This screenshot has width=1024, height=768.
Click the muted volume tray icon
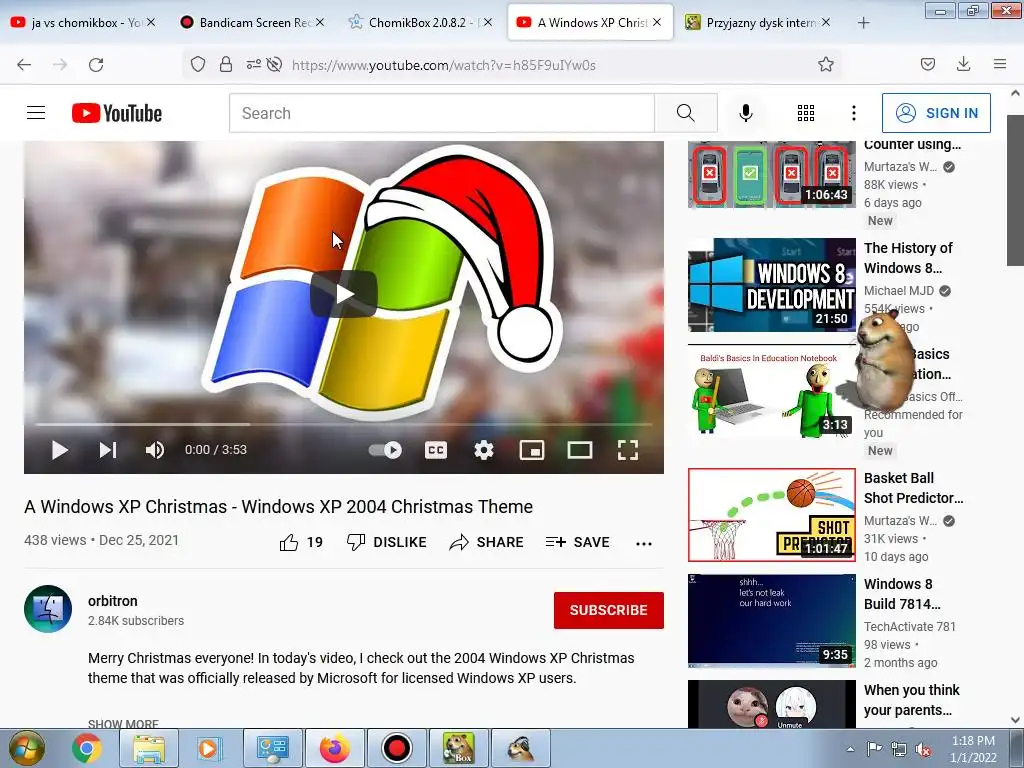[923, 749]
